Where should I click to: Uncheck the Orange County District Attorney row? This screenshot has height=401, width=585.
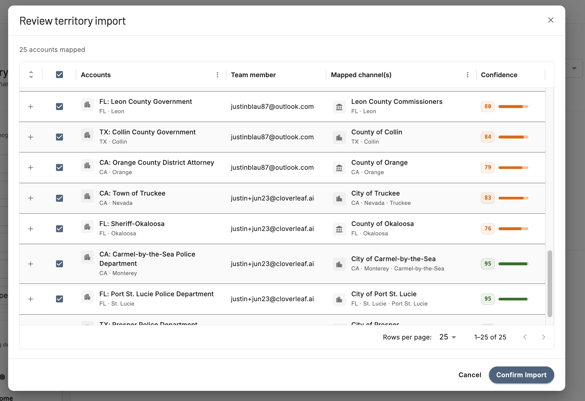59,167
